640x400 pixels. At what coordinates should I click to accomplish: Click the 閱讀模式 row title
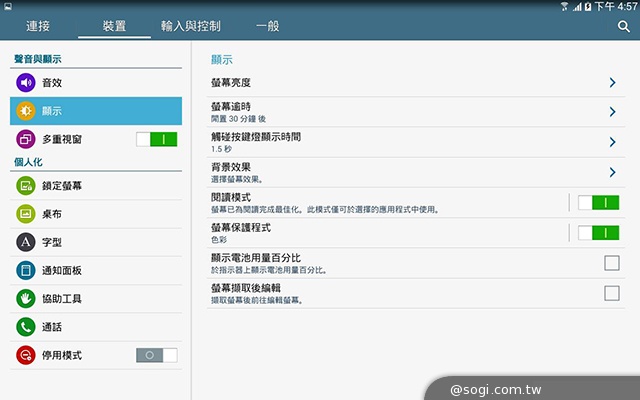pos(231,197)
